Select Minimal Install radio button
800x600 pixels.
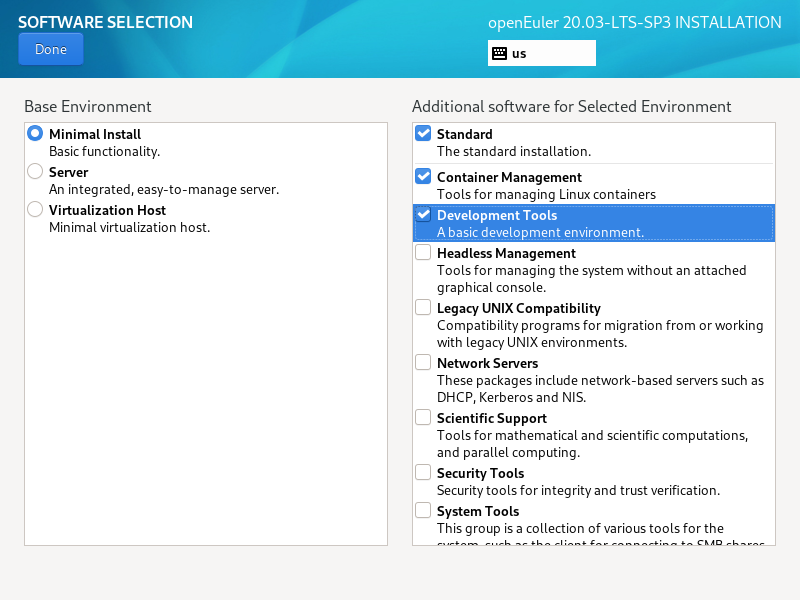click(x=35, y=134)
